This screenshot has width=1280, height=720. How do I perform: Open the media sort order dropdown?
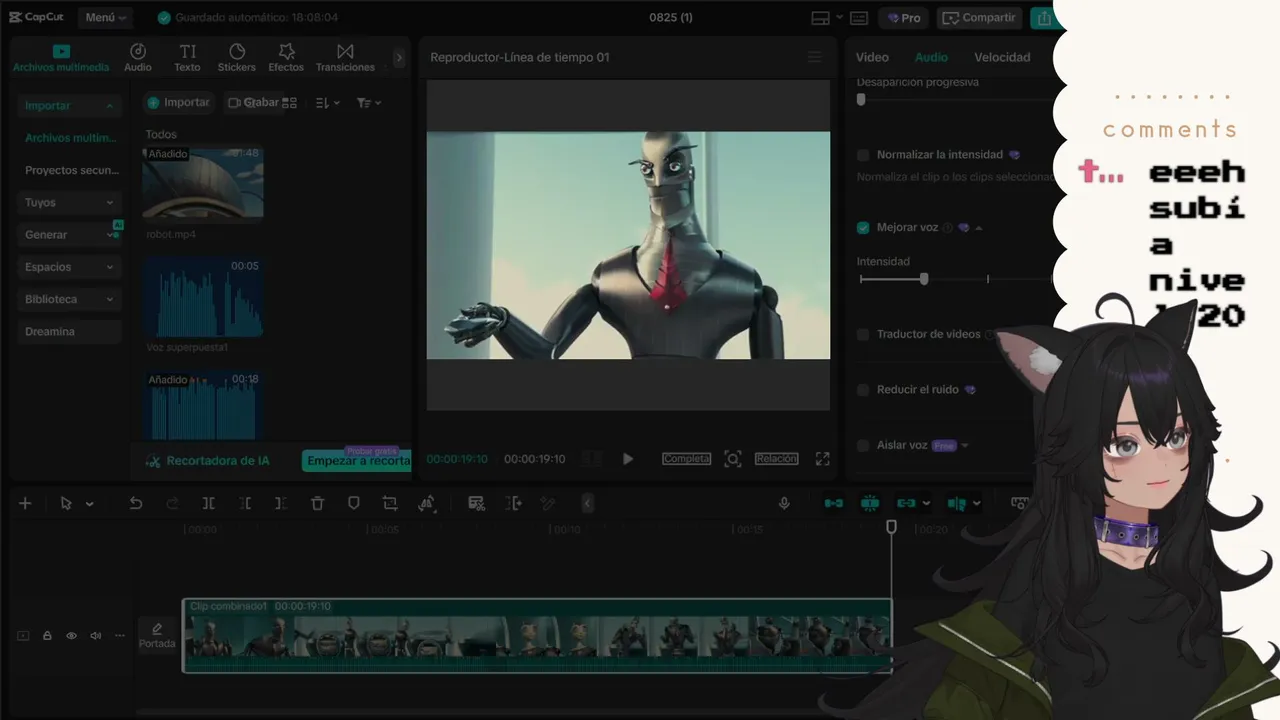pos(327,103)
